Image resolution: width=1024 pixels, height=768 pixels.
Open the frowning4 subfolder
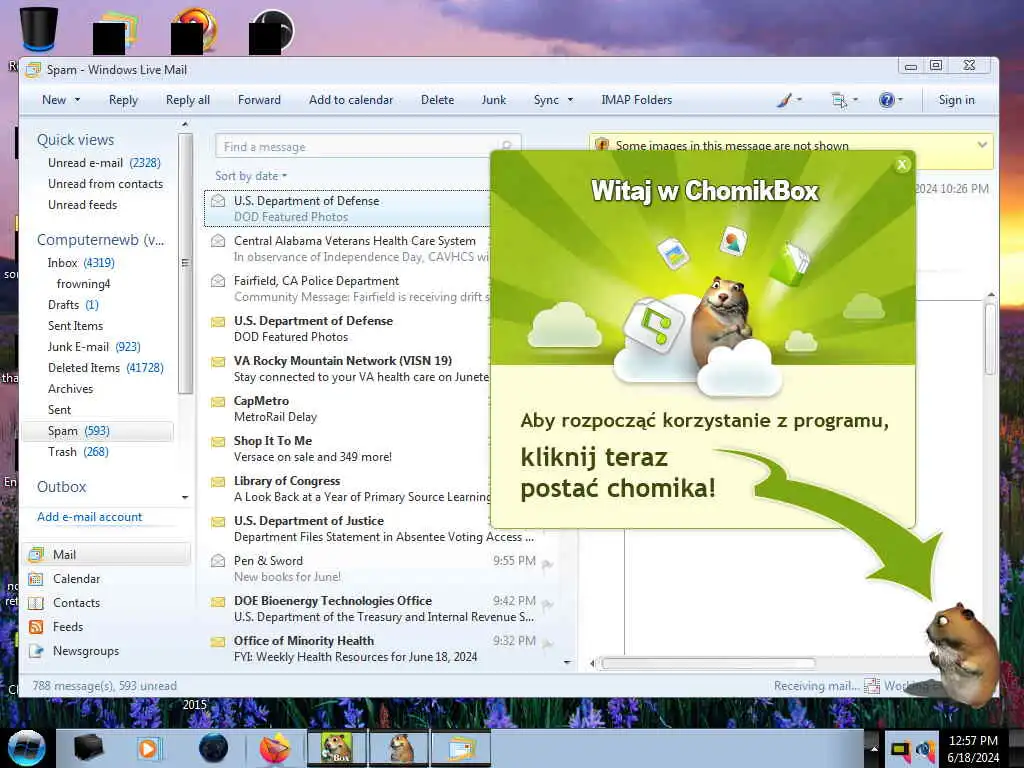(x=83, y=283)
